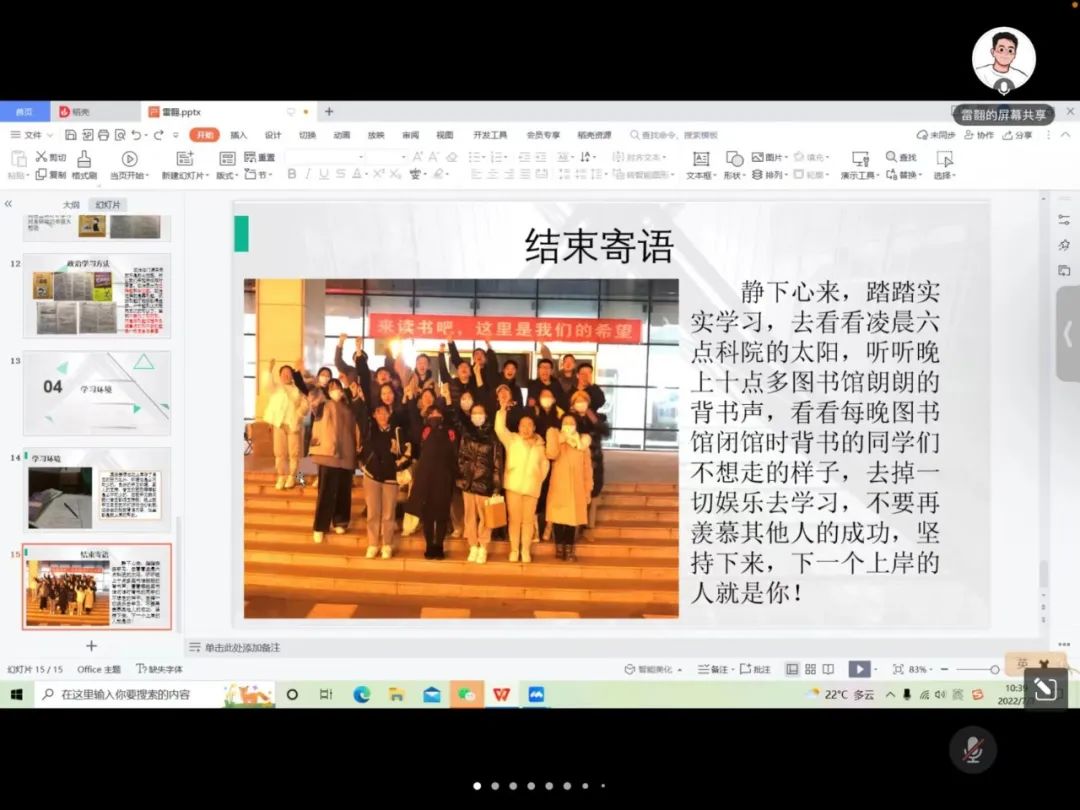1080x810 pixels.
Task: Insert a 文本框 text box
Action: pyautogui.click(x=701, y=165)
